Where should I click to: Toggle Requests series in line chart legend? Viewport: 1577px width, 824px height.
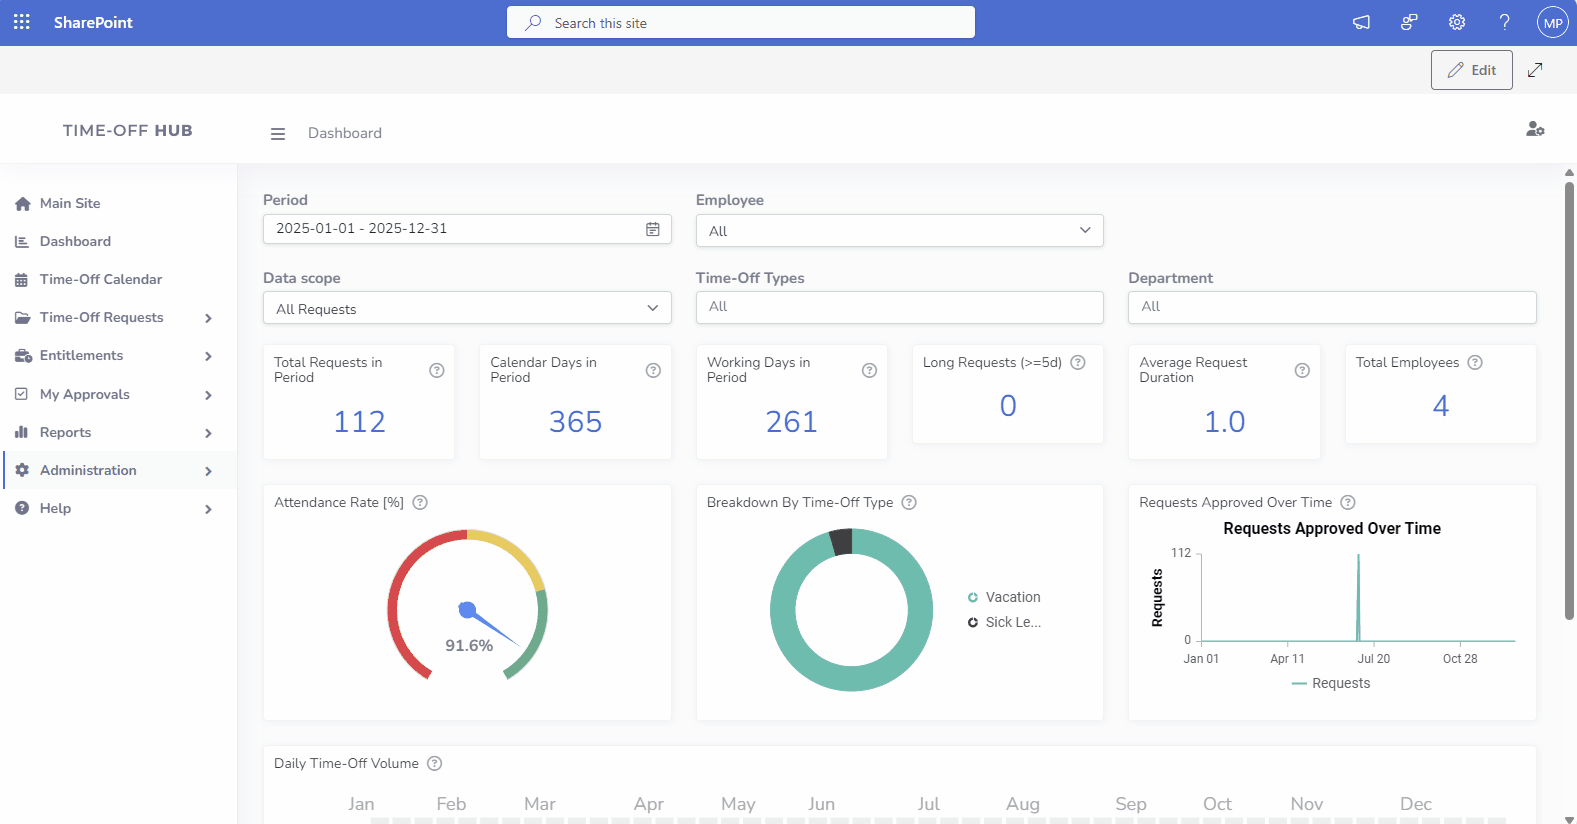click(x=1331, y=683)
